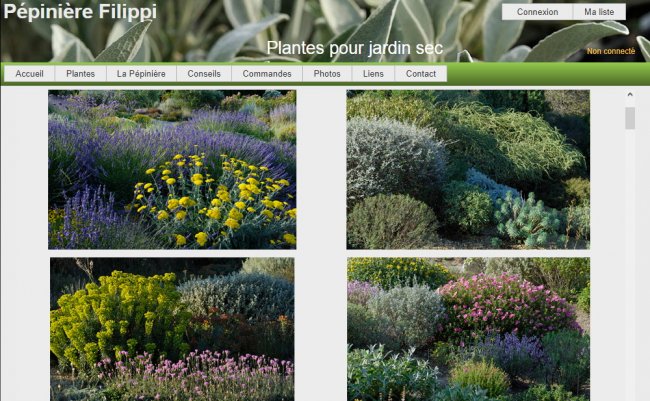Open the lavender and yellow flowers photo
The width and height of the screenshot is (650, 401).
(172, 169)
